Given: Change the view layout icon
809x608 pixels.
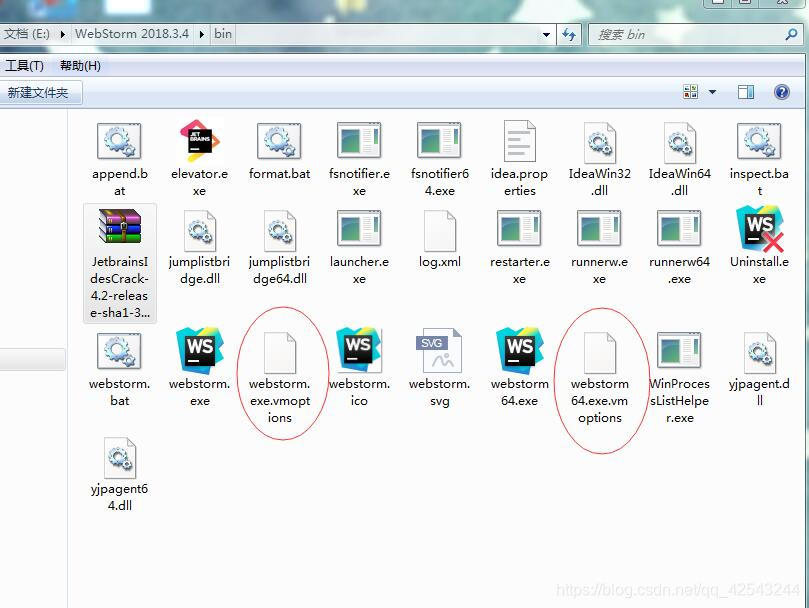Looking at the screenshot, I should 690,92.
